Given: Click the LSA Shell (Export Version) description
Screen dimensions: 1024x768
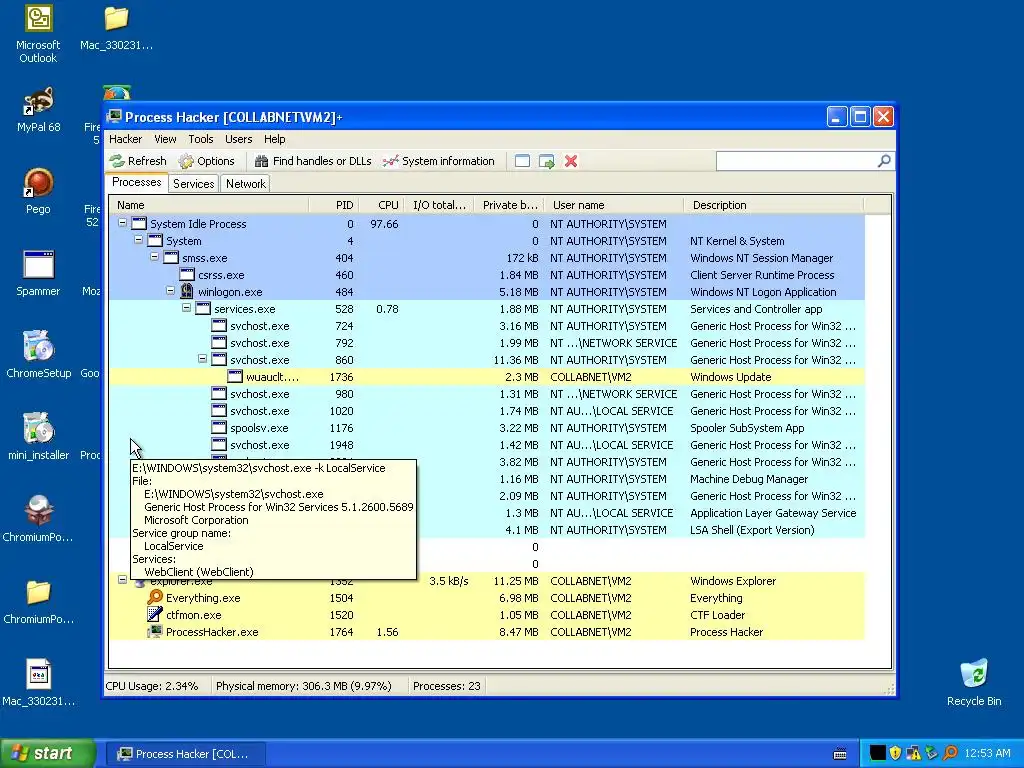Looking at the screenshot, I should (x=752, y=530).
